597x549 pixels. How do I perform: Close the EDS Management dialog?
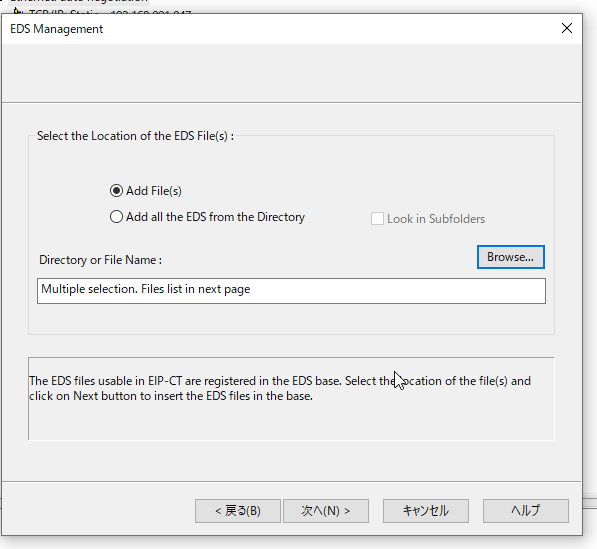(x=567, y=28)
